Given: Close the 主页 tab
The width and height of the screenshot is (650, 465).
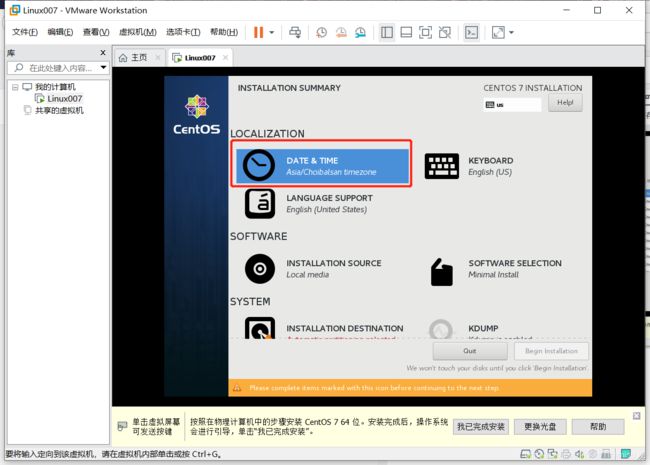Looking at the screenshot, I should [158, 58].
